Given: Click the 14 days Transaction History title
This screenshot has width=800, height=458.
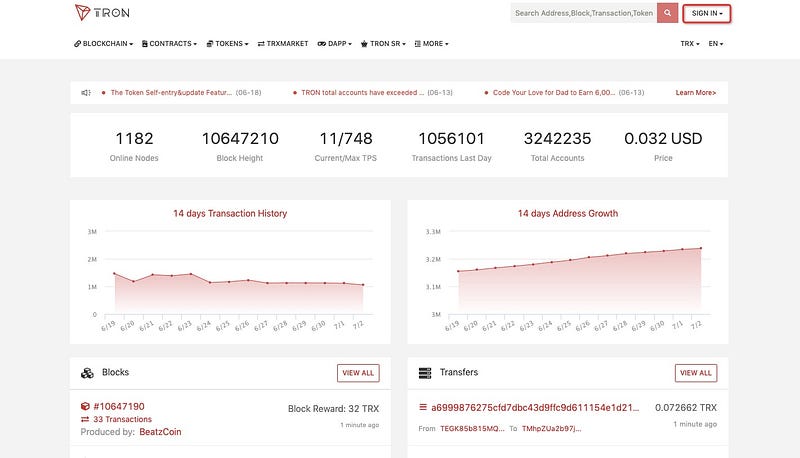Looking at the screenshot, I should click(230, 214).
